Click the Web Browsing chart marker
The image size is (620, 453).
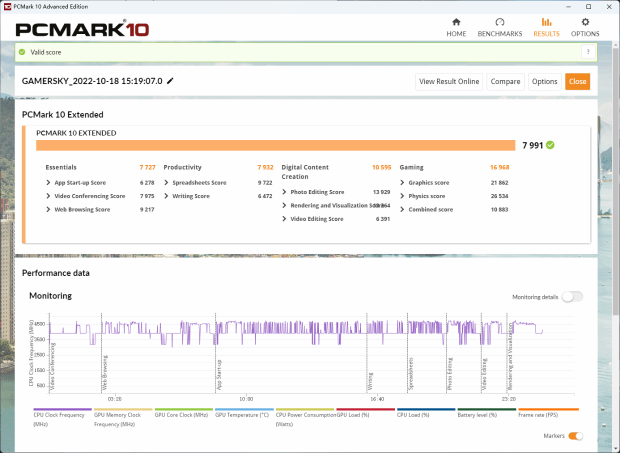[x=105, y=373]
